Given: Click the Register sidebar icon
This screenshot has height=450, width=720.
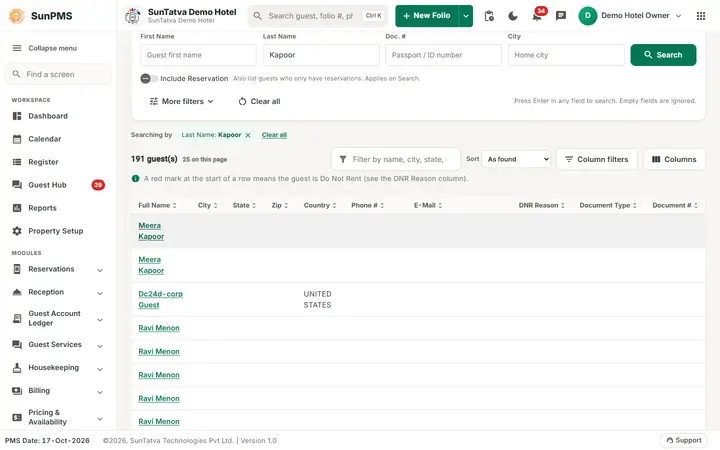Looking at the screenshot, I should 17,162.
